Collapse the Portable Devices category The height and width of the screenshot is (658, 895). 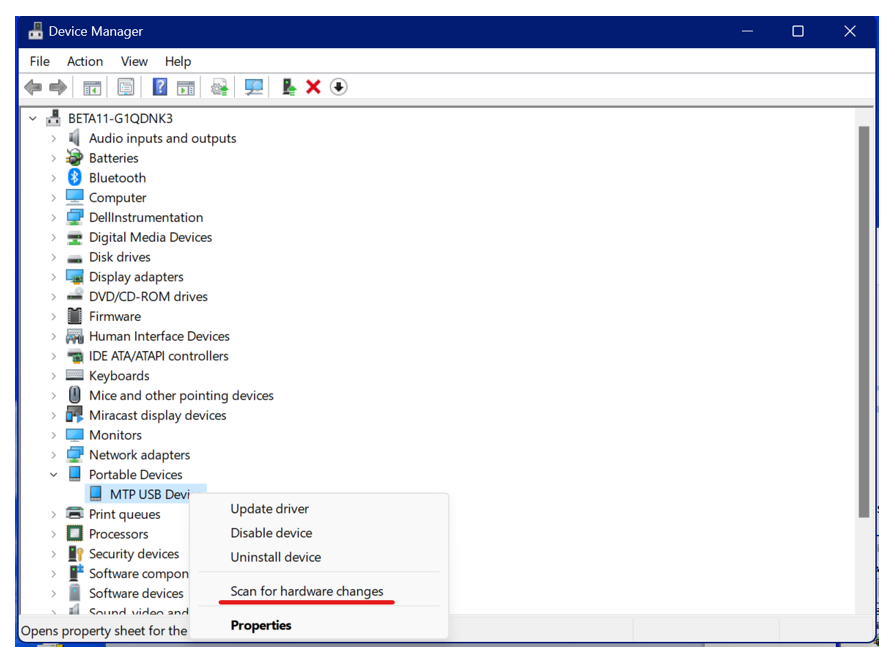pos(54,475)
